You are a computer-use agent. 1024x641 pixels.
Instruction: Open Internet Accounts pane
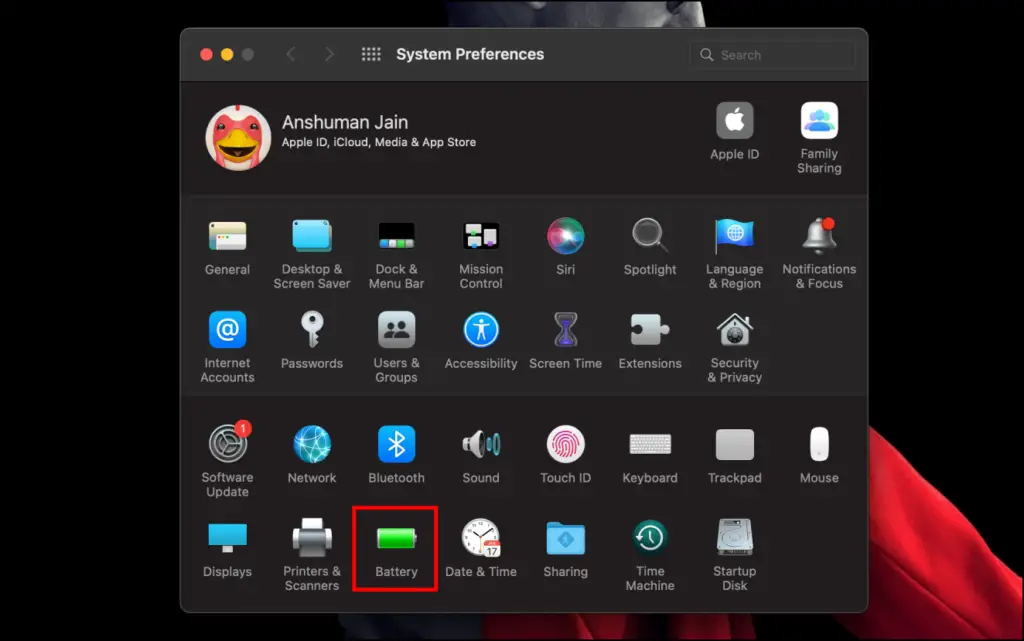(x=227, y=330)
